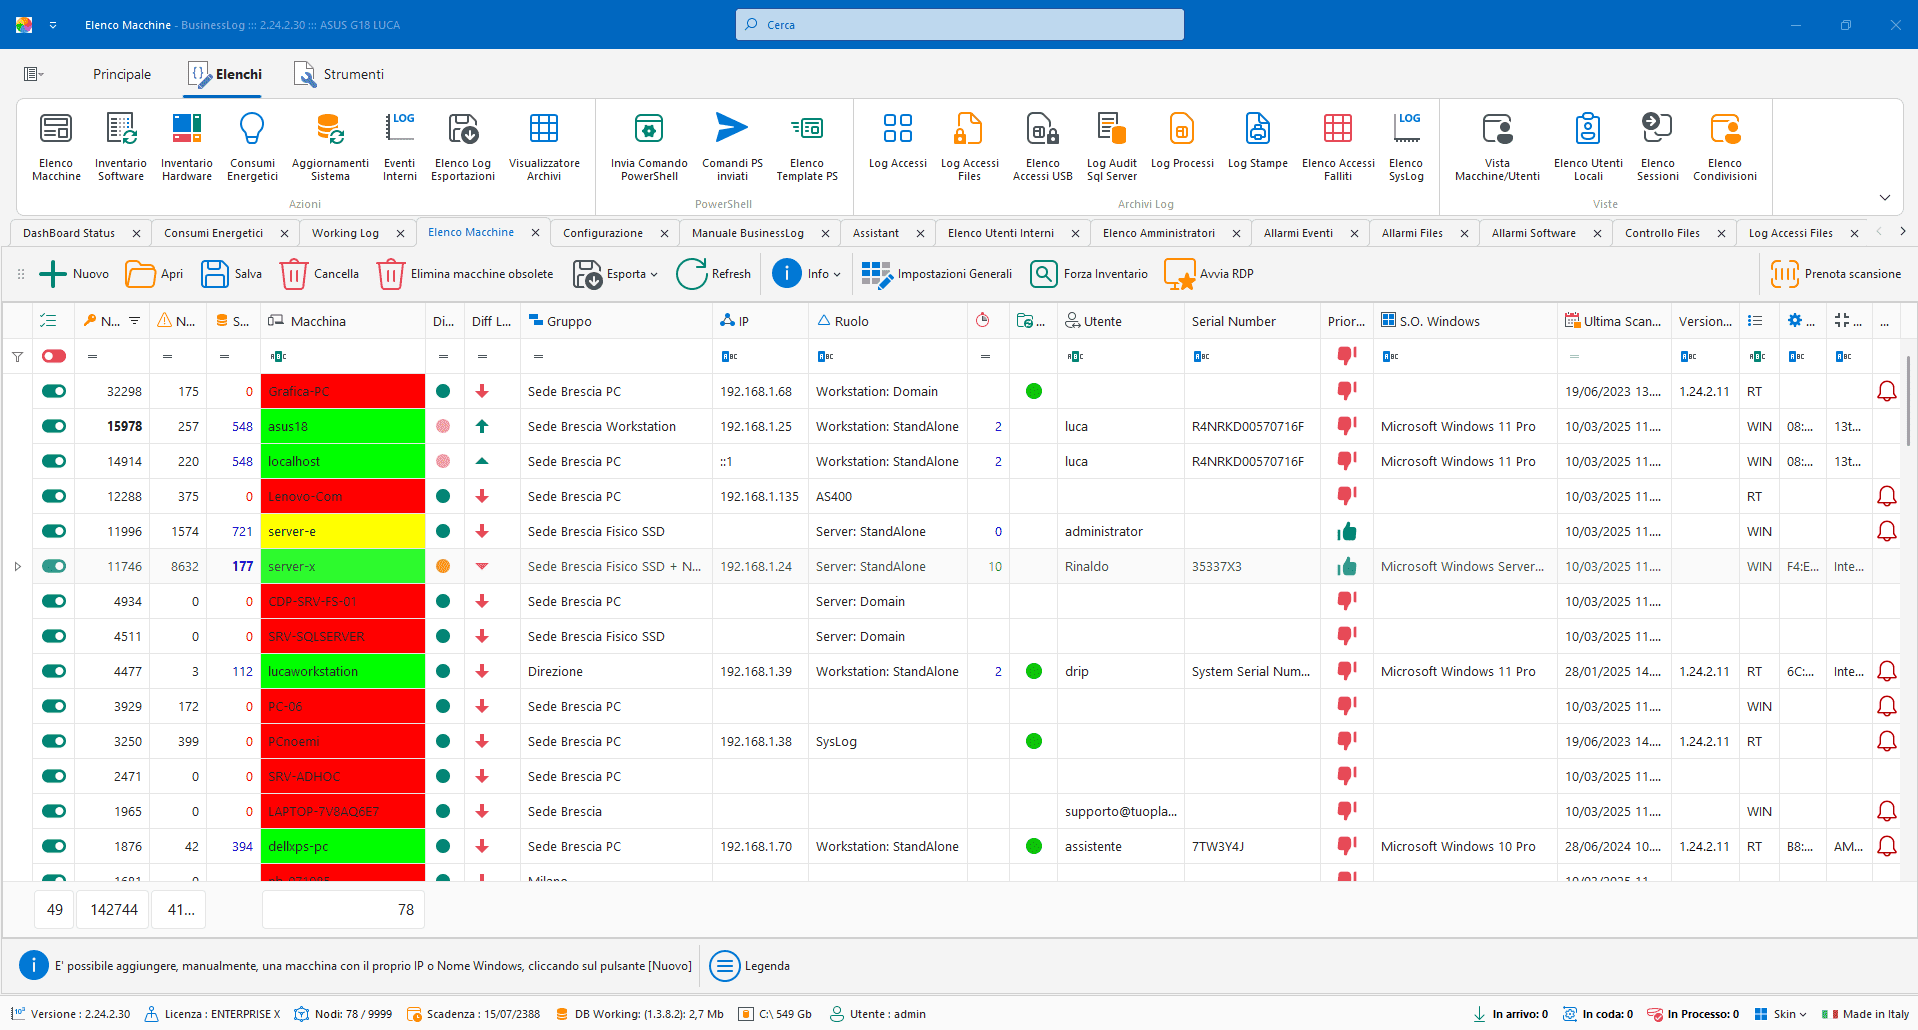Open Elenco Log Esportazioni
1918x1030 pixels.
click(x=463, y=147)
